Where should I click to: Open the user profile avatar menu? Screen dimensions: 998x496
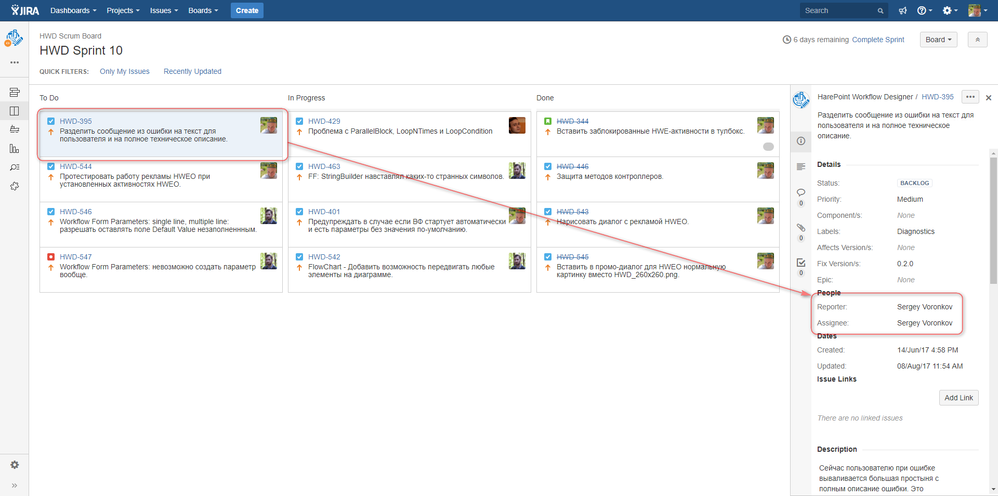(x=977, y=11)
